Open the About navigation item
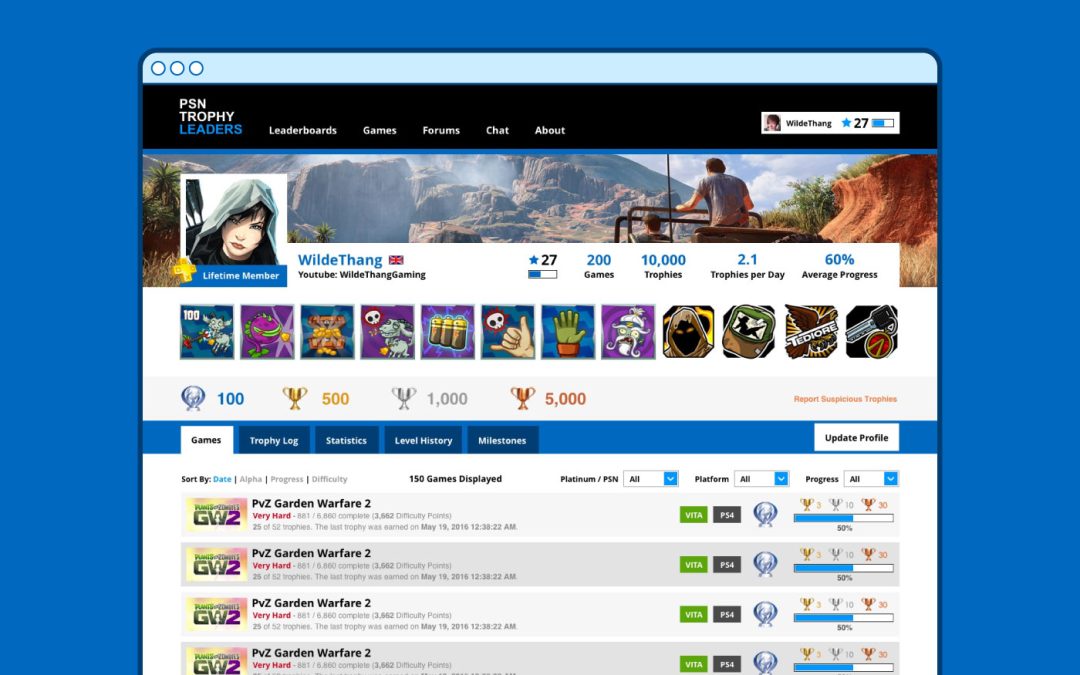Viewport: 1080px width, 675px height. tap(550, 130)
